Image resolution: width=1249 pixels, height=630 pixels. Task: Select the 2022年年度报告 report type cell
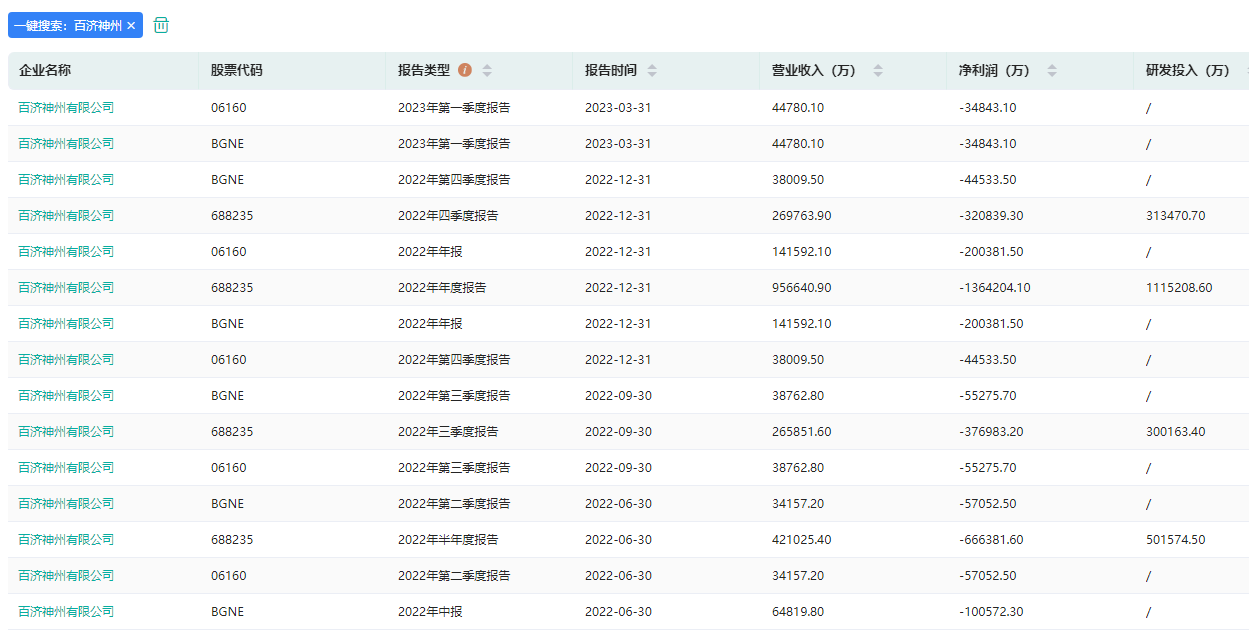click(442, 287)
